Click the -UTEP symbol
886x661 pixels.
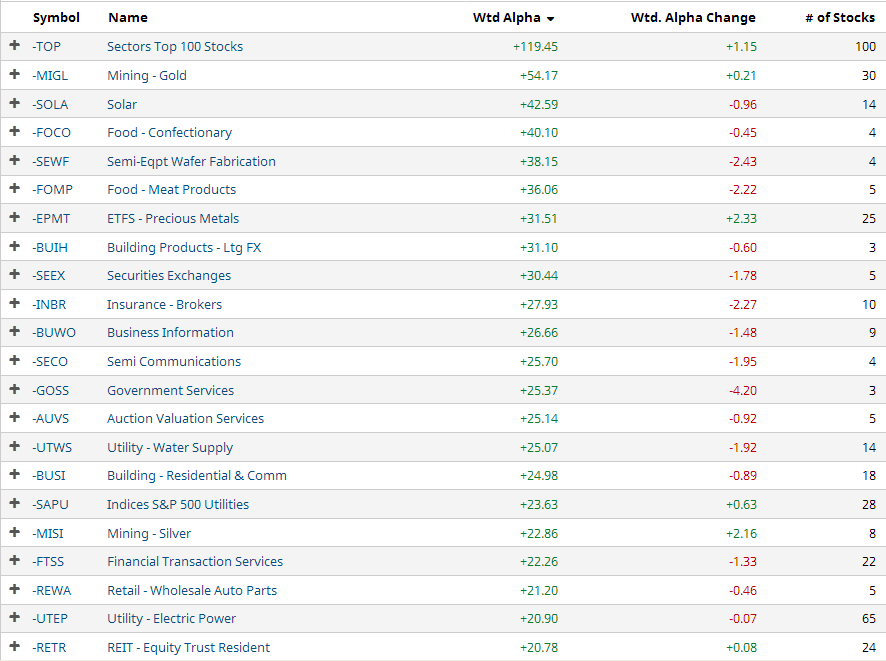coord(50,619)
